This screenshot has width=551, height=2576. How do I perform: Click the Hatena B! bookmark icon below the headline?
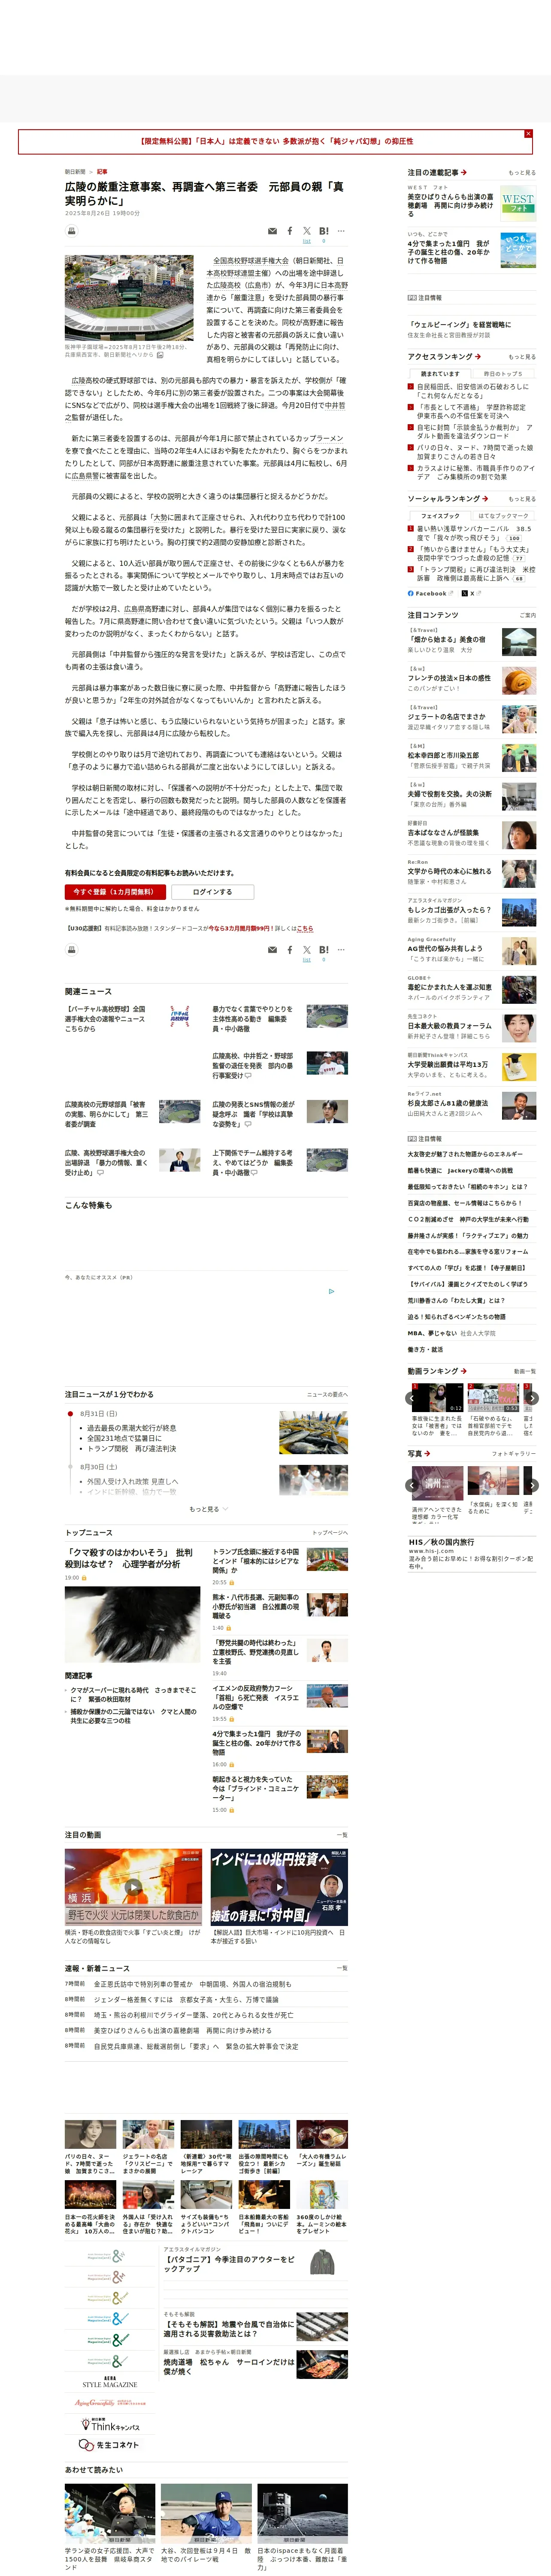[x=323, y=231]
